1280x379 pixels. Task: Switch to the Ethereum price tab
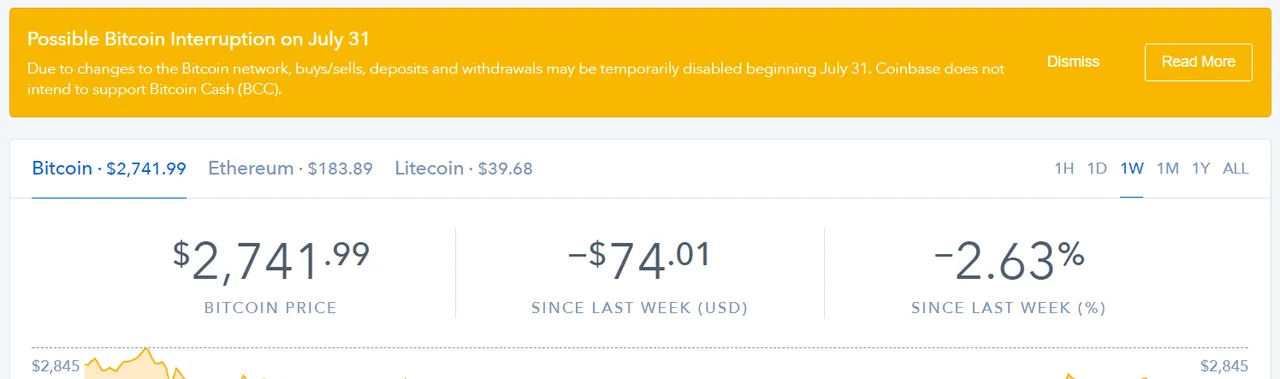290,168
